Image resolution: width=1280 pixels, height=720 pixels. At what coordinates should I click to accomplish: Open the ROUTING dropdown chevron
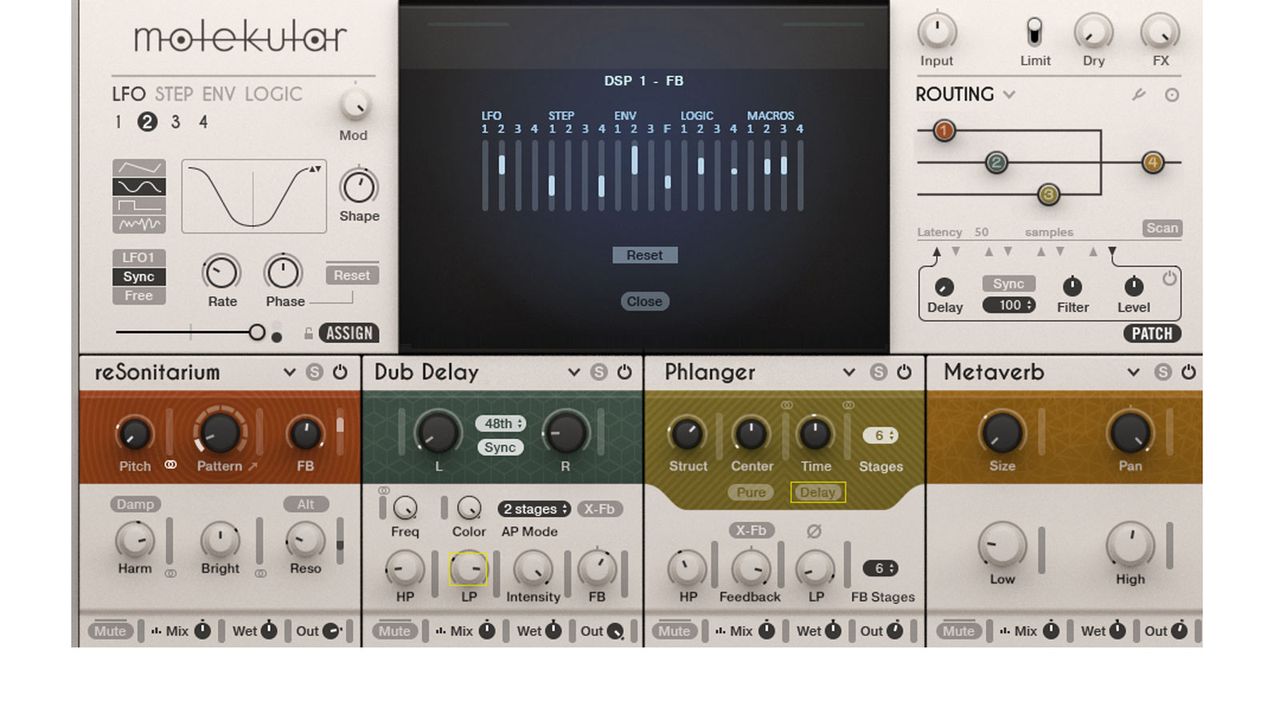point(1009,95)
